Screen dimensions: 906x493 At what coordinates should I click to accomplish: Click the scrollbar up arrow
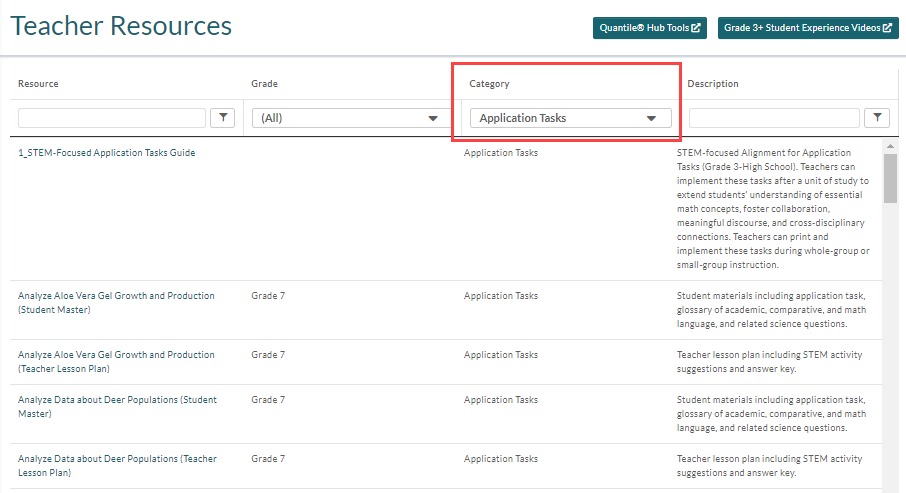(890, 146)
